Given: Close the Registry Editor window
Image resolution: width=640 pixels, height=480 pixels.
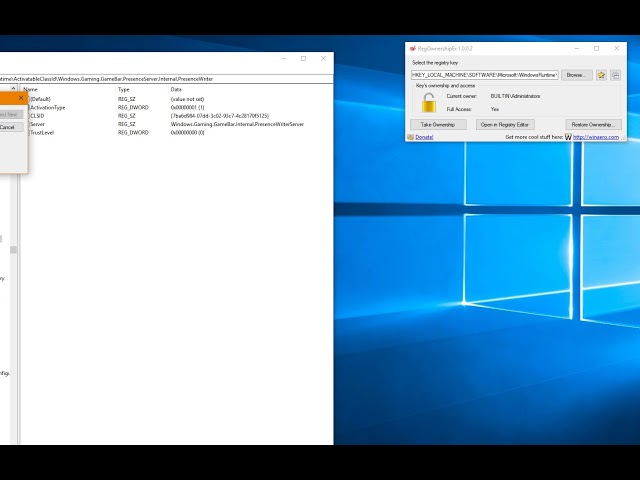Looking at the screenshot, I should (x=323, y=59).
